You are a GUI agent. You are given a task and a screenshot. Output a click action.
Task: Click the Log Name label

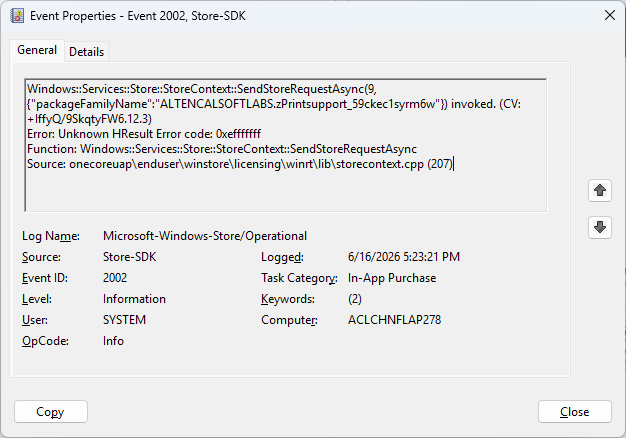(x=51, y=236)
